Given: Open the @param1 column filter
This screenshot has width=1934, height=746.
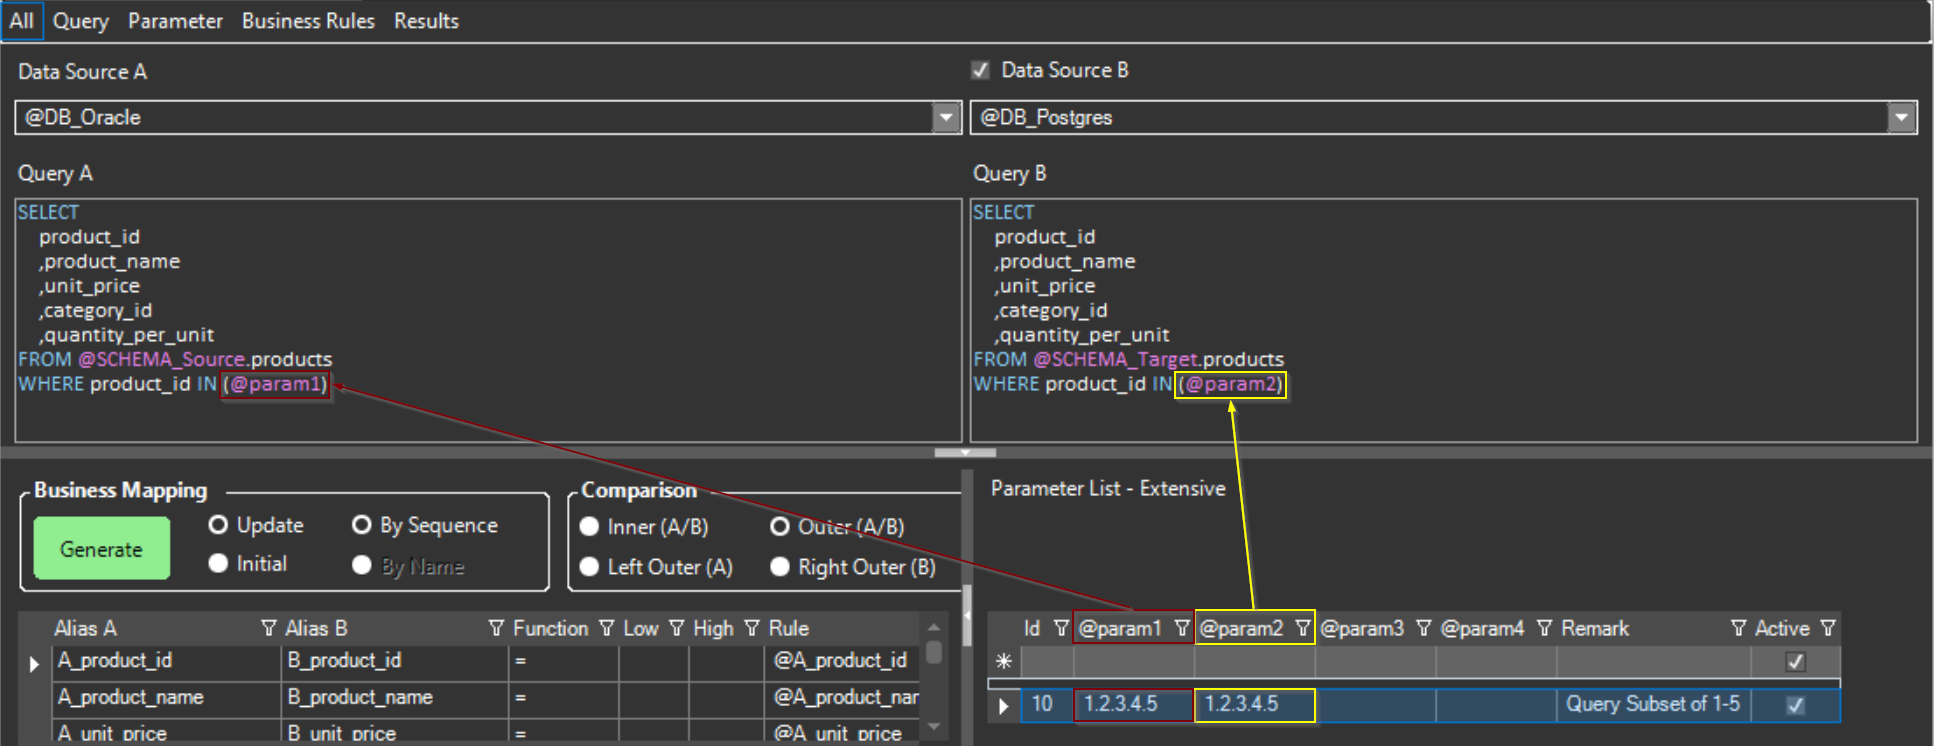Looking at the screenshot, I should pos(1182,628).
